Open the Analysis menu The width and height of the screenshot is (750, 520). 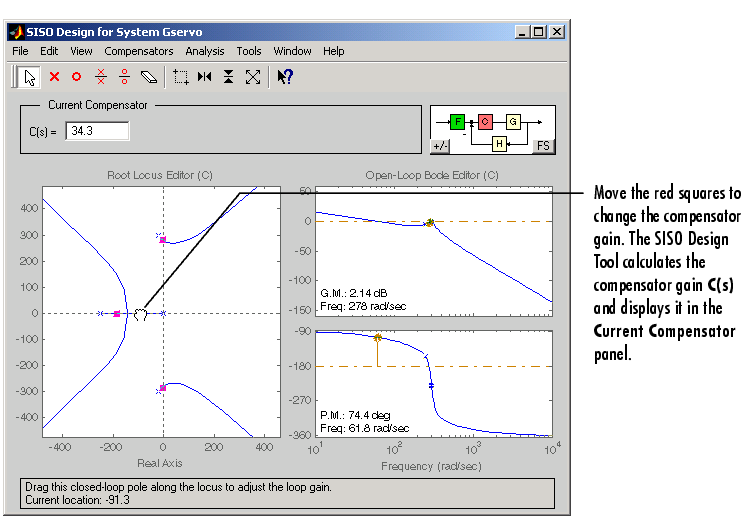click(x=205, y=51)
